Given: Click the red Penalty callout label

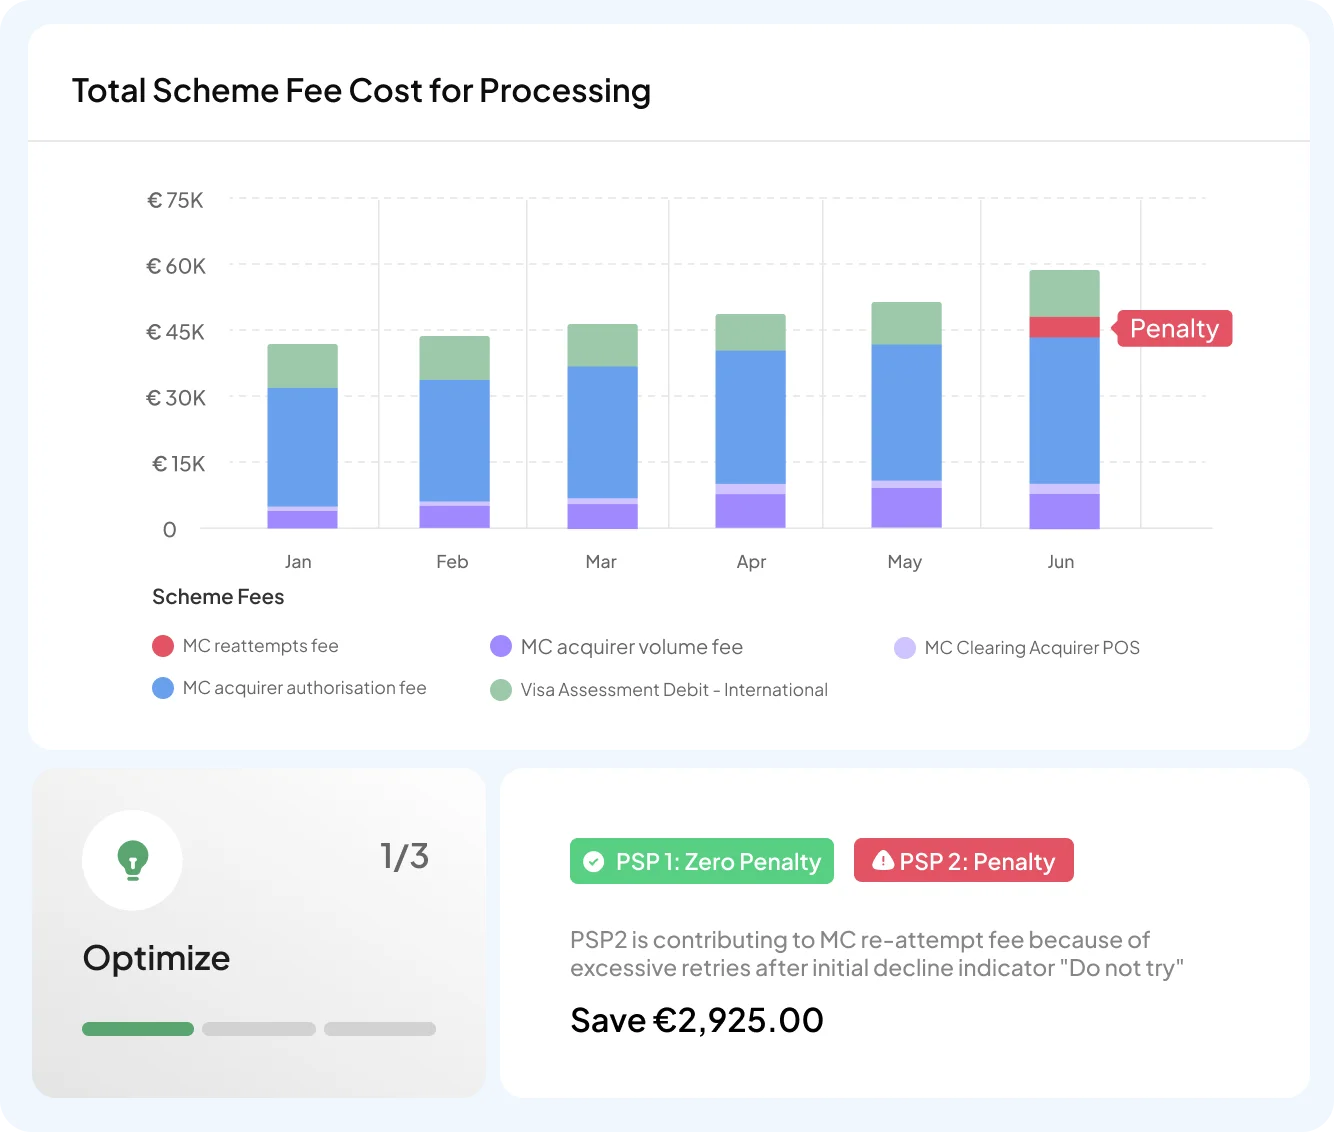Looking at the screenshot, I should coord(1174,329).
